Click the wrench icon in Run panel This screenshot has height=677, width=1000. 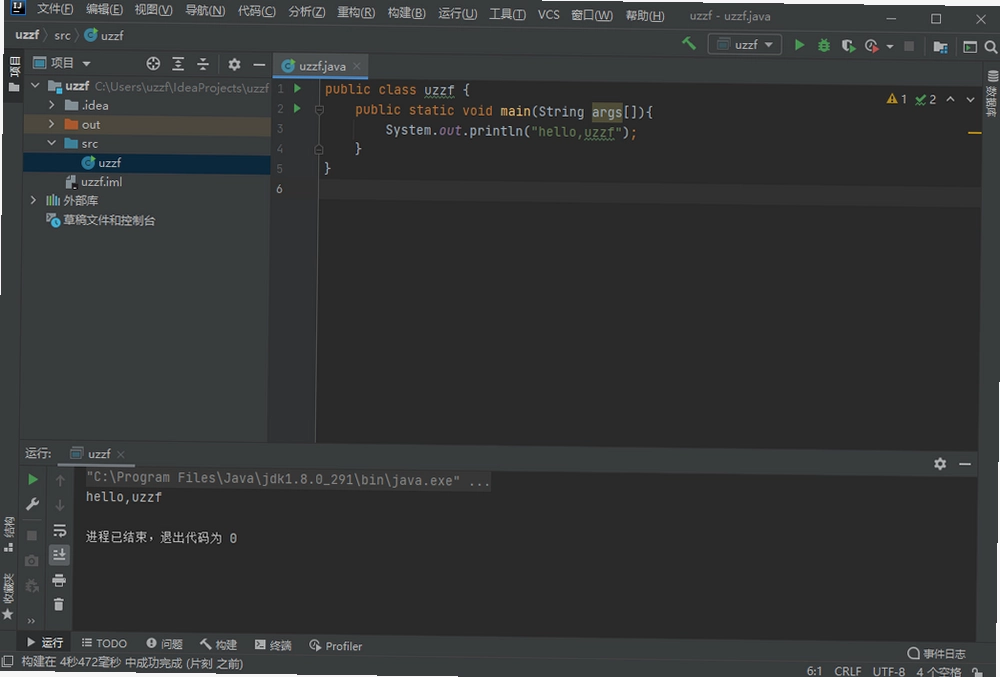(x=33, y=504)
